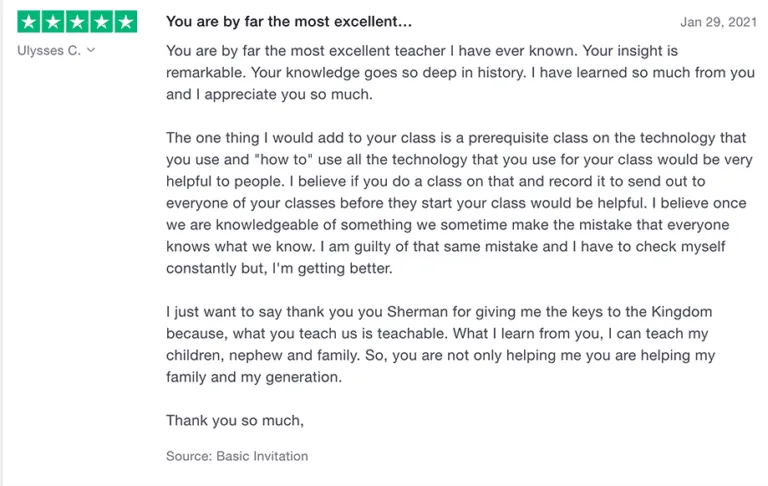The image size is (768, 486).
Task: Click the third green rating star
Action: [x=77, y=22]
